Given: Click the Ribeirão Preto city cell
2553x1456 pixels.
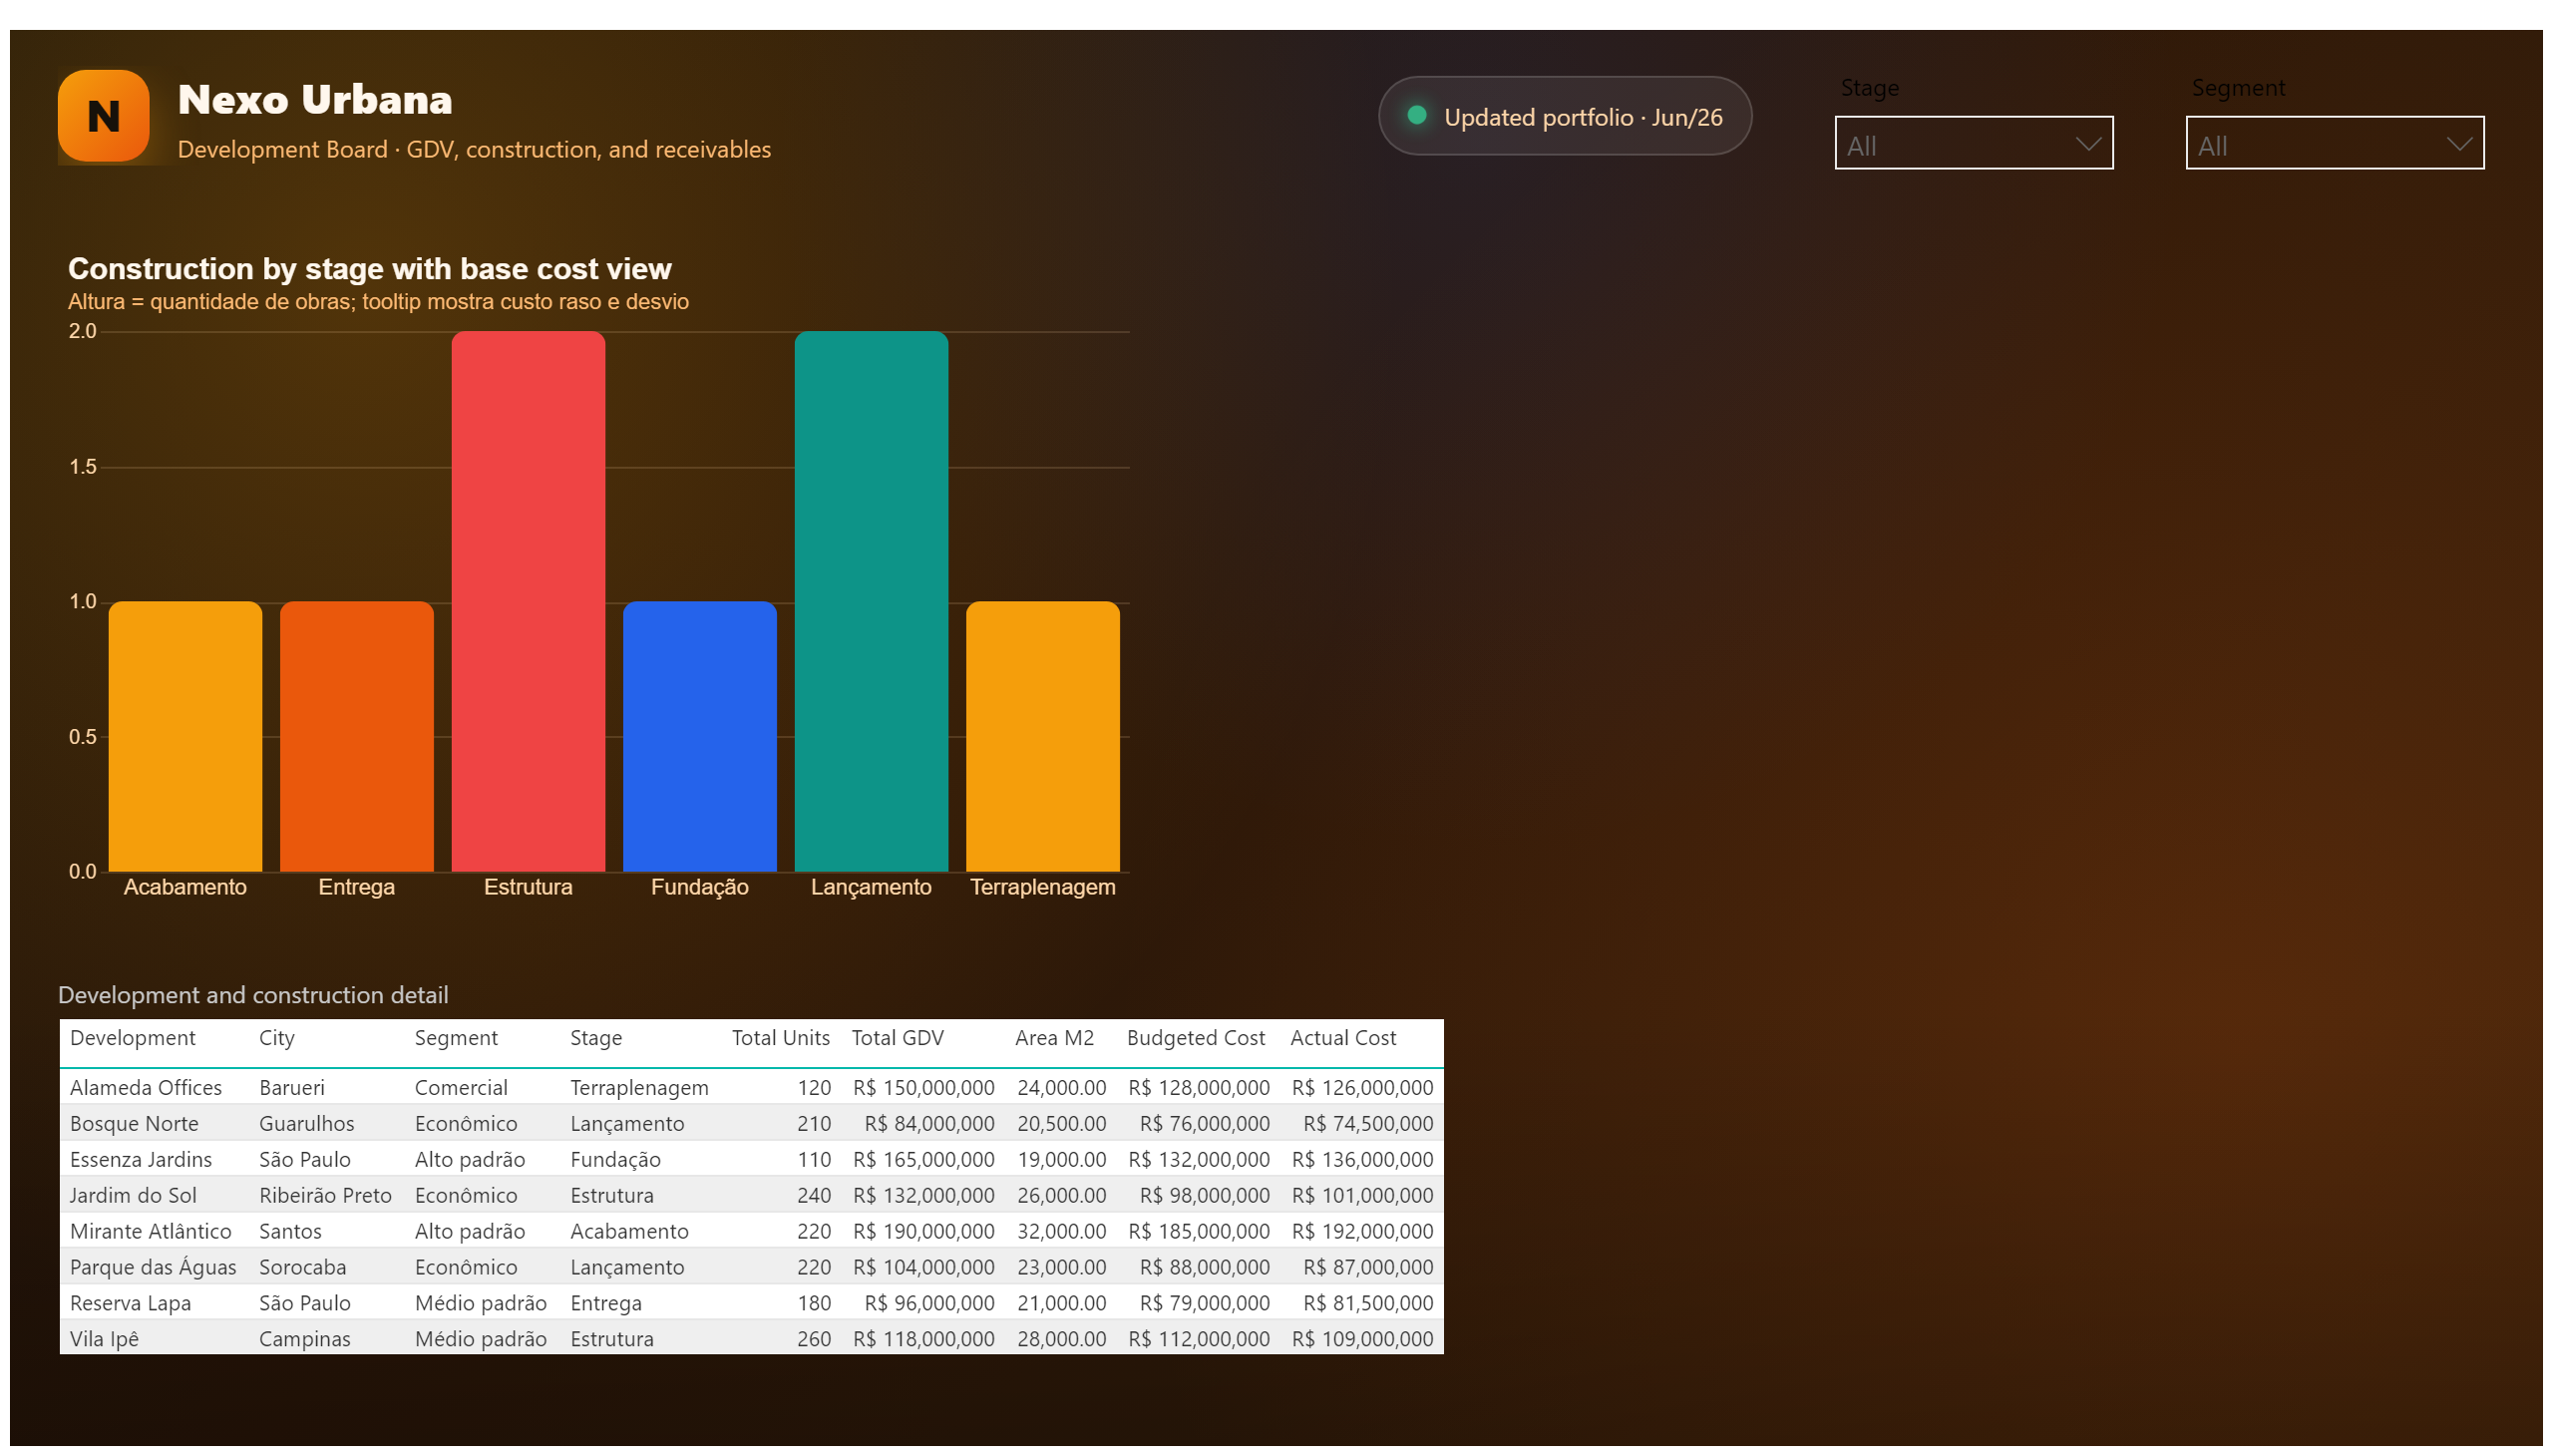Looking at the screenshot, I should click(x=325, y=1195).
